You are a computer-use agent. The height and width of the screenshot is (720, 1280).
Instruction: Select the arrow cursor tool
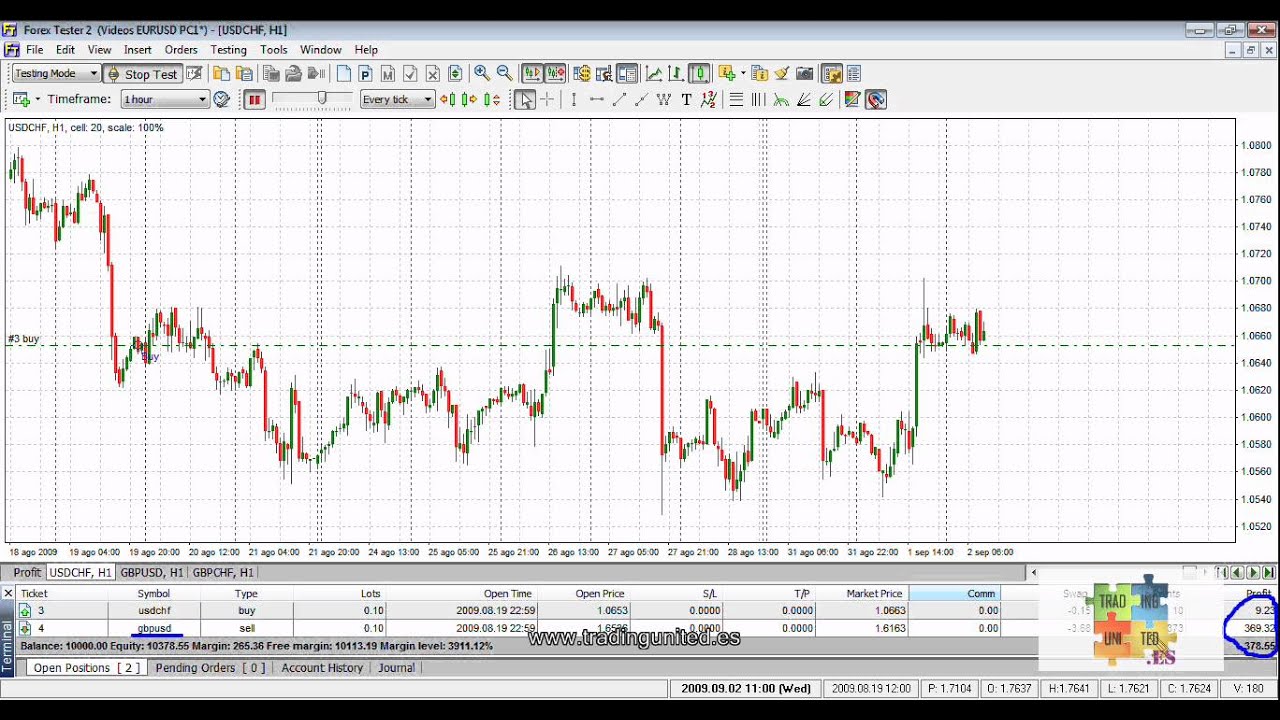coord(525,100)
